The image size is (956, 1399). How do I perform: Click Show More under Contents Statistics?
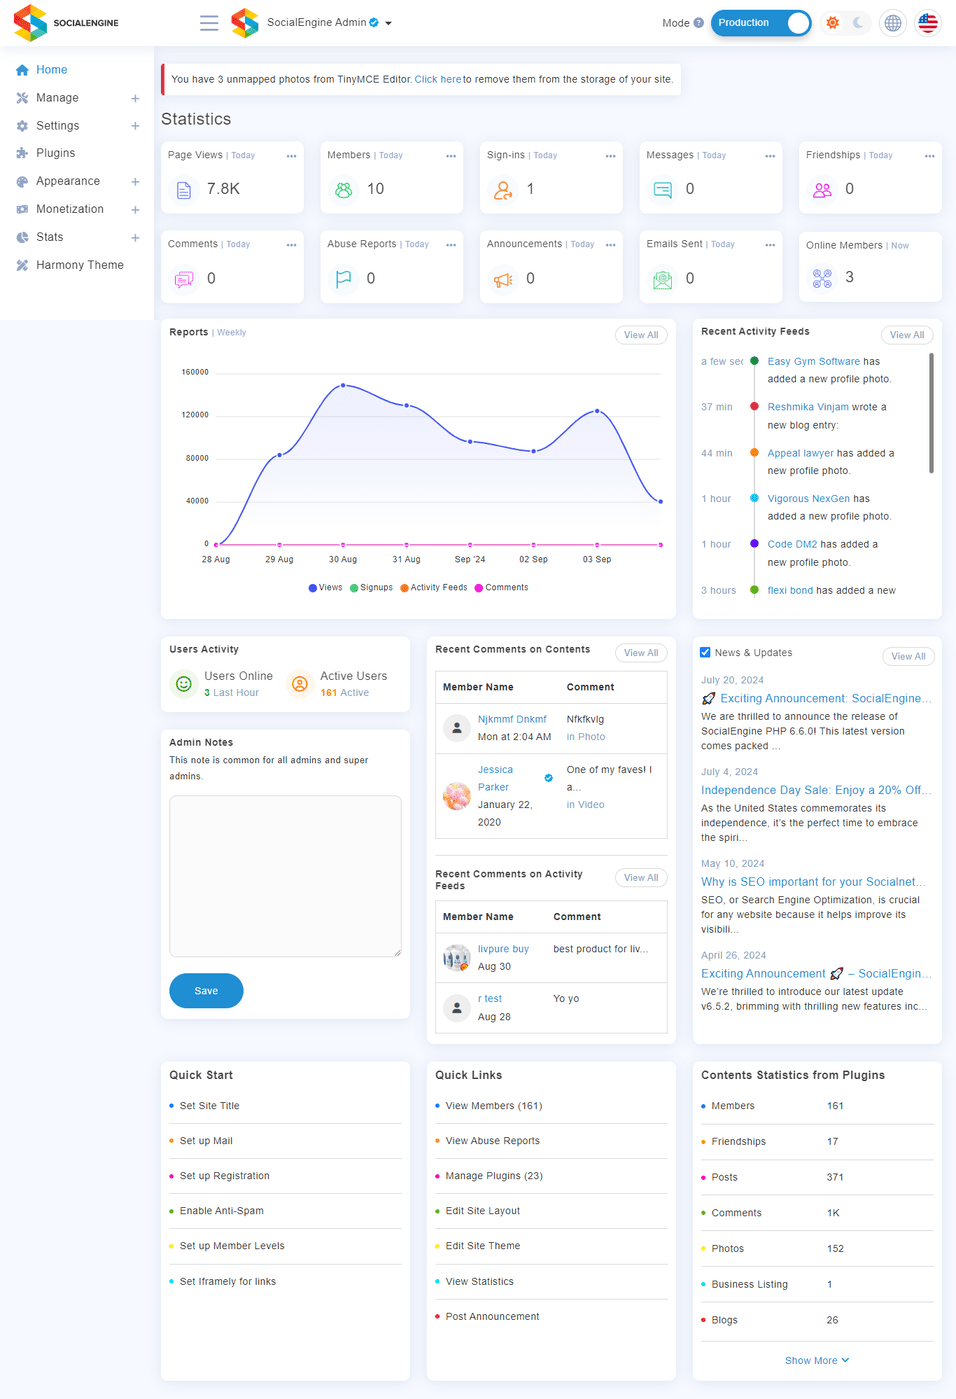tap(816, 1360)
